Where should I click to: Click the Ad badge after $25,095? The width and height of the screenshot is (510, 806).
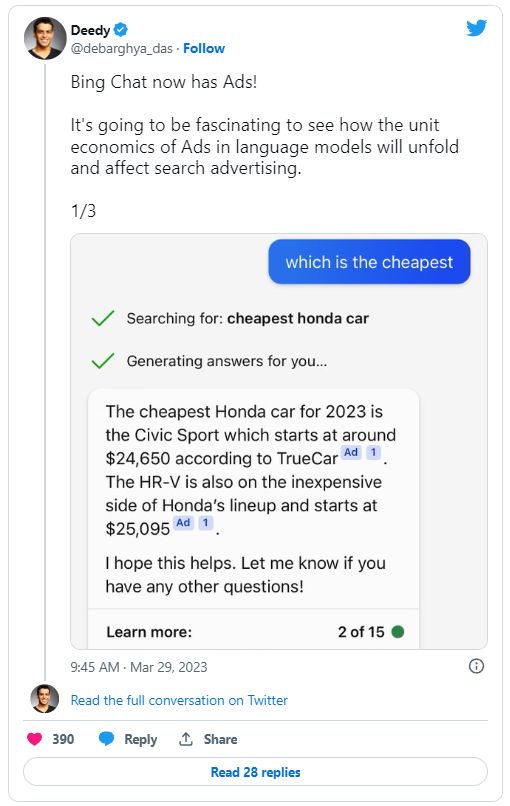click(184, 523)
